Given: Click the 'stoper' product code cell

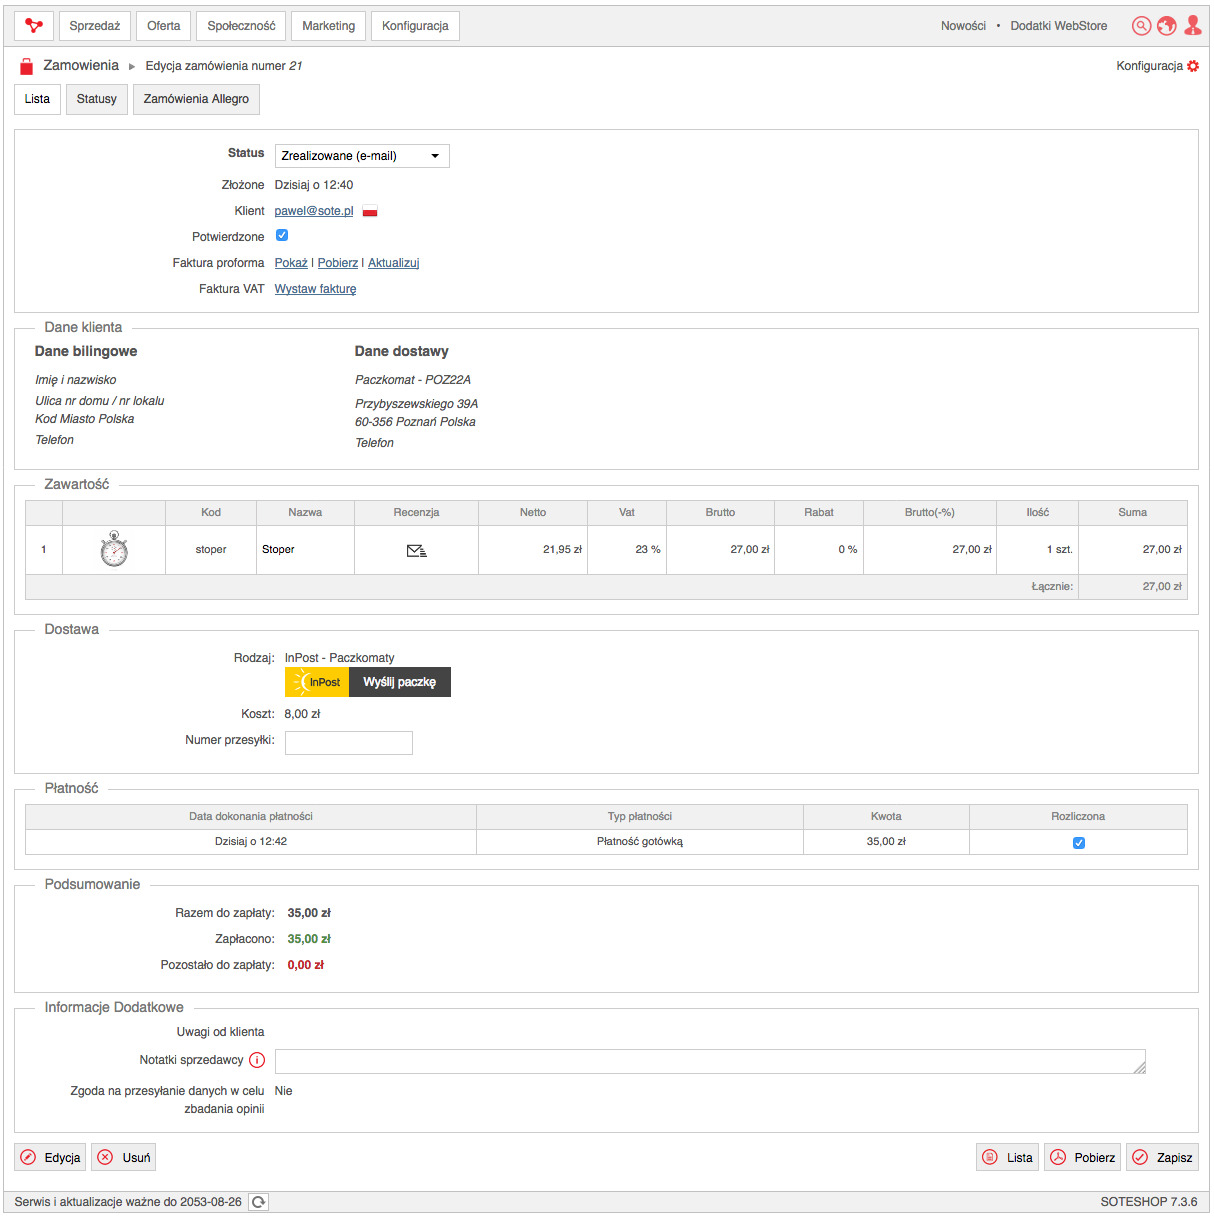Looking at the screenshot, I should 211,550.
